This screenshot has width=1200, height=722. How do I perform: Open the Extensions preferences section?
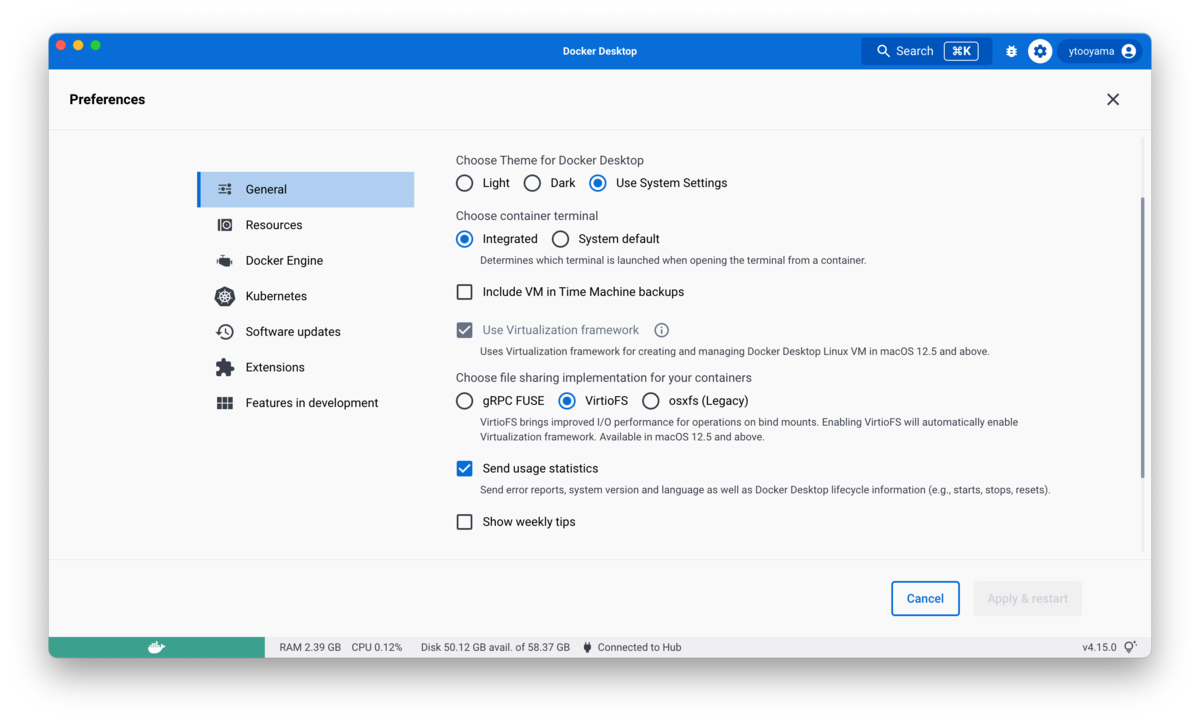click(306, 367)
